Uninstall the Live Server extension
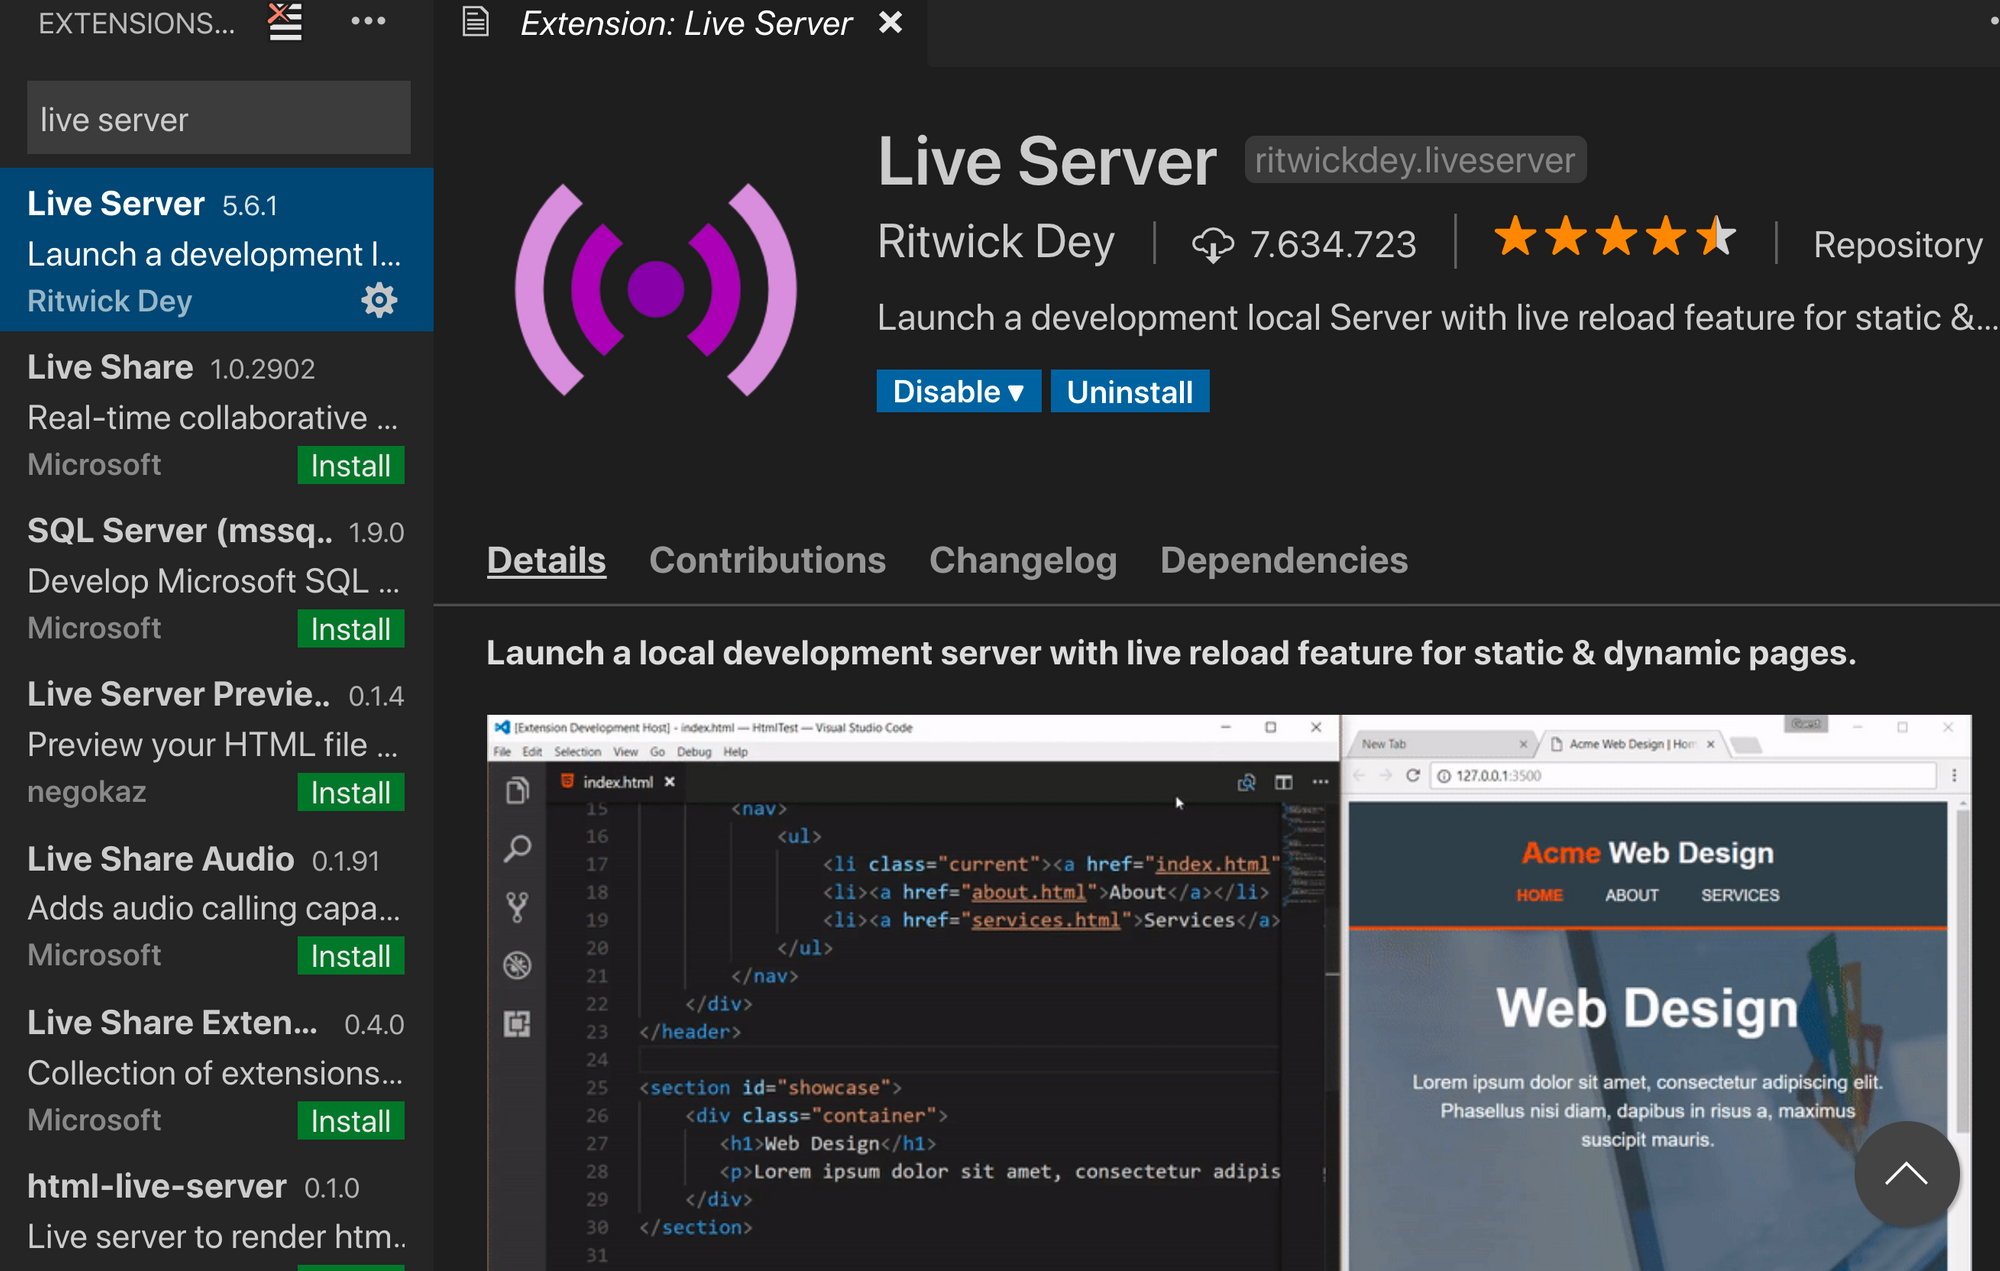Screen dimensions: 2000x1271 pos(1130,391)
